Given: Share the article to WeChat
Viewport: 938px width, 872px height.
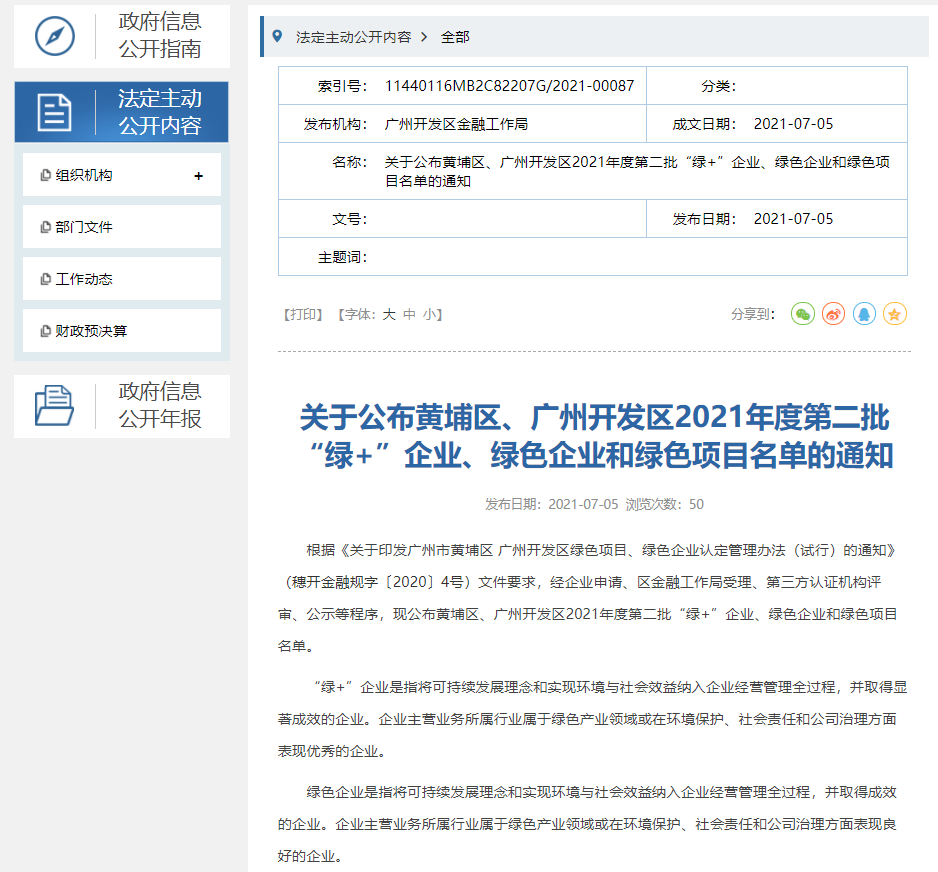Looking at the screenshot, I should click(803, 314).
